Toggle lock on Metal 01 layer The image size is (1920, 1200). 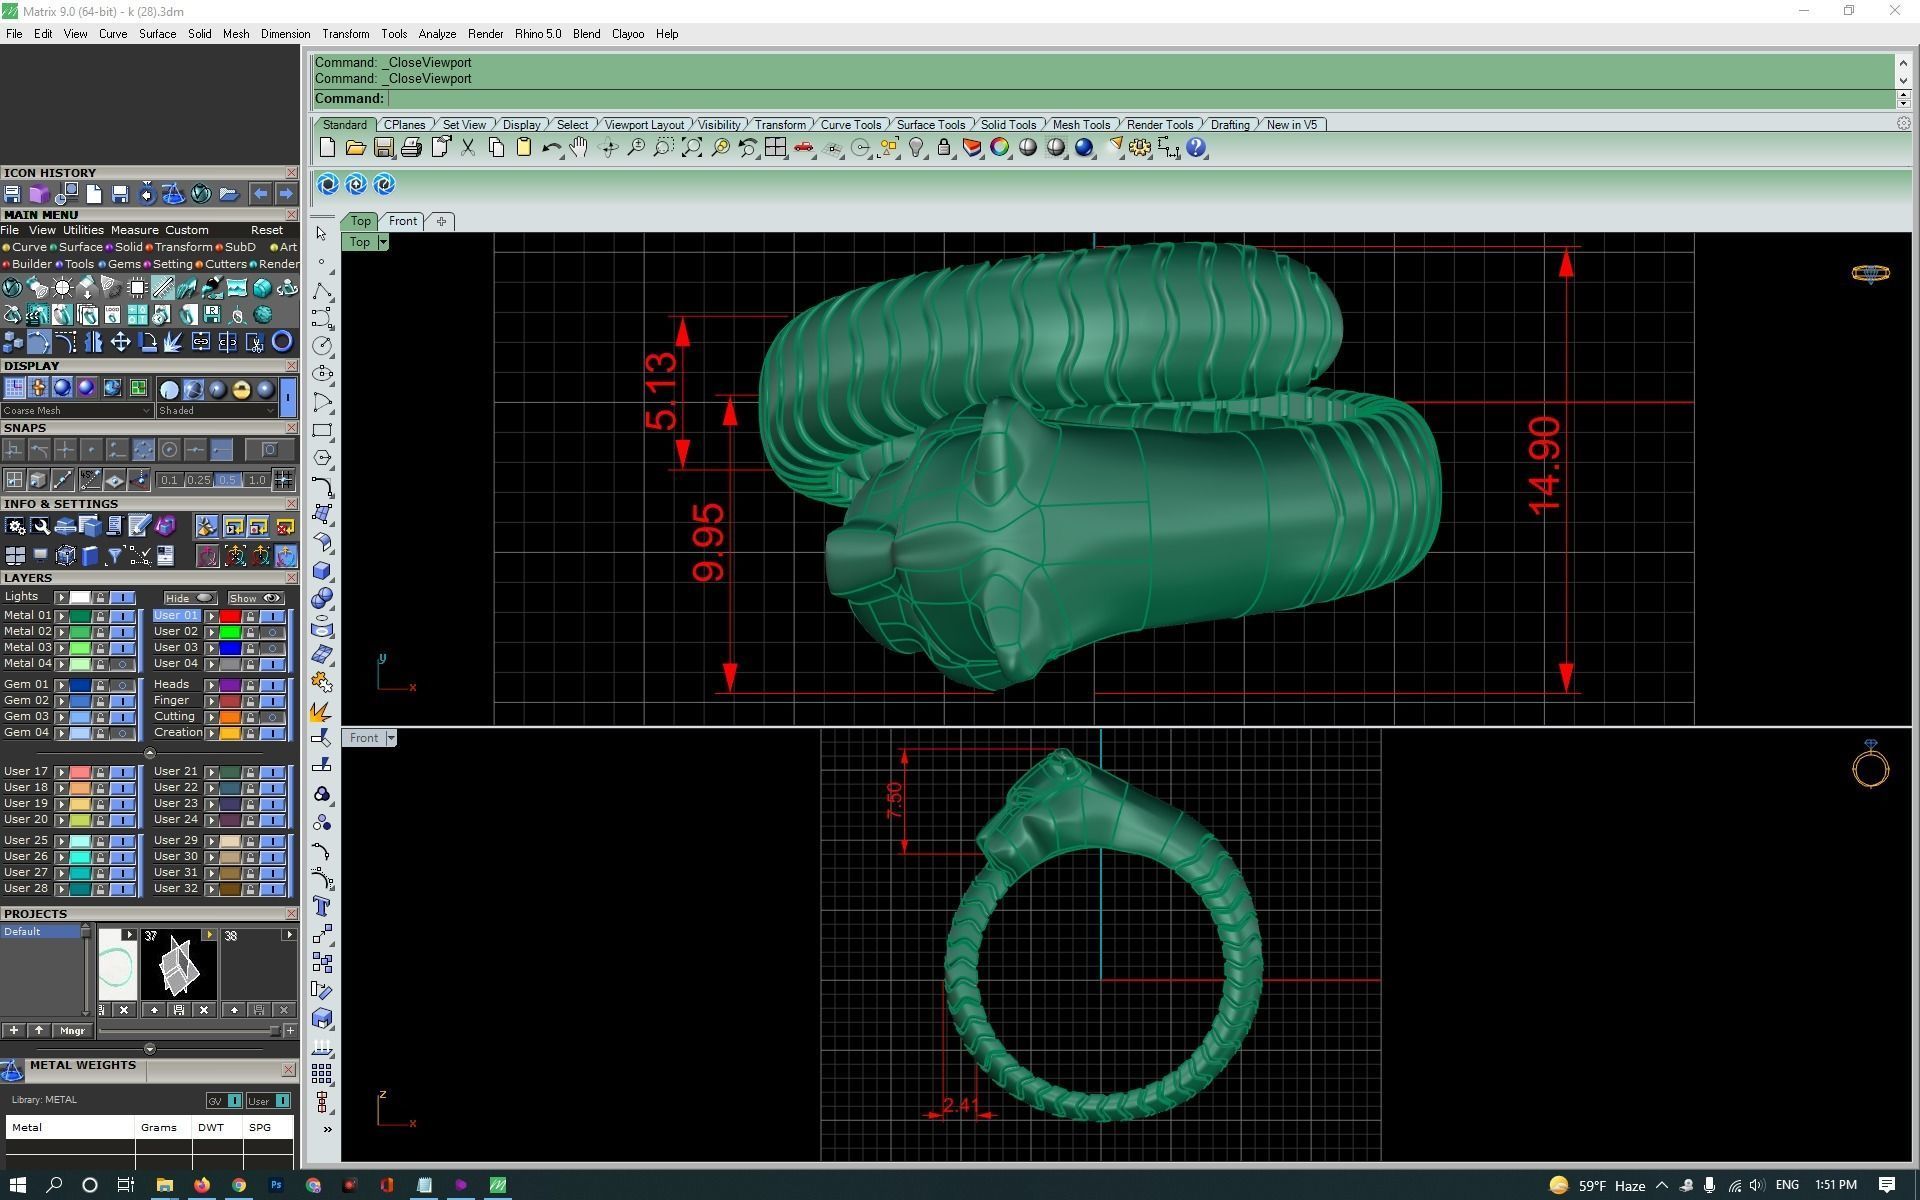click(x=100, y=616)
